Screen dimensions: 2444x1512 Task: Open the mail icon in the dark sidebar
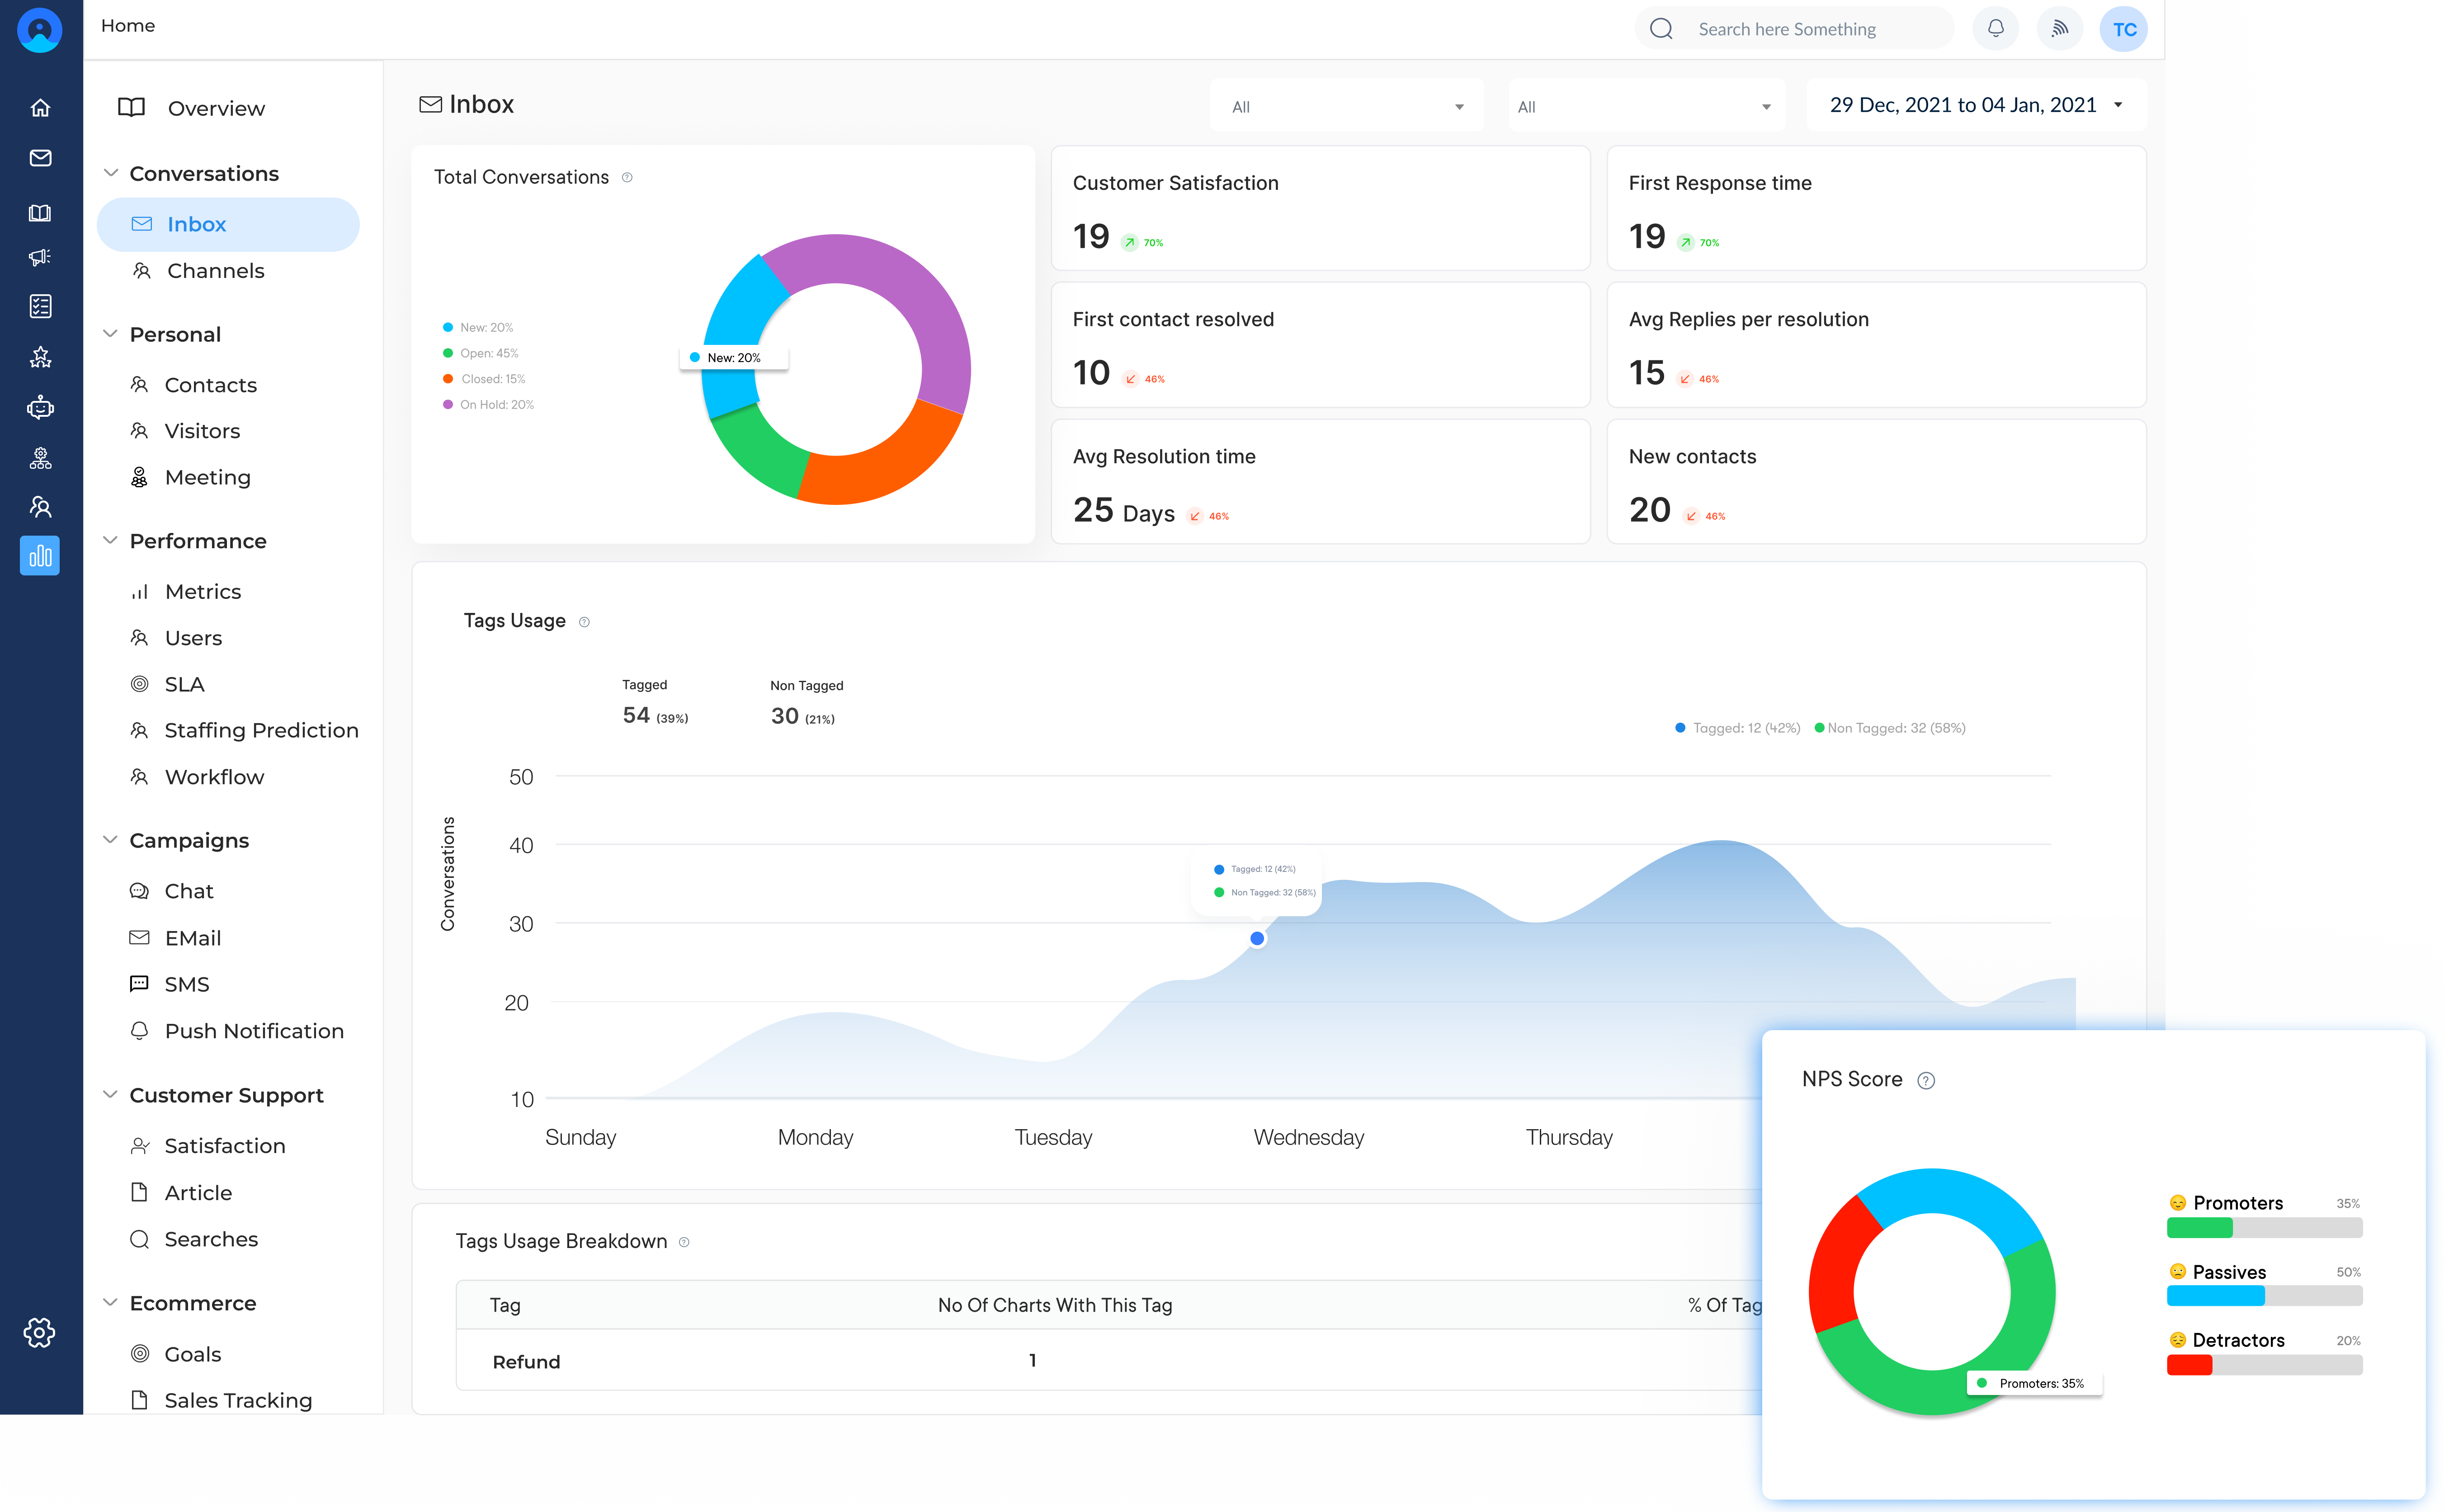[40, 158]
